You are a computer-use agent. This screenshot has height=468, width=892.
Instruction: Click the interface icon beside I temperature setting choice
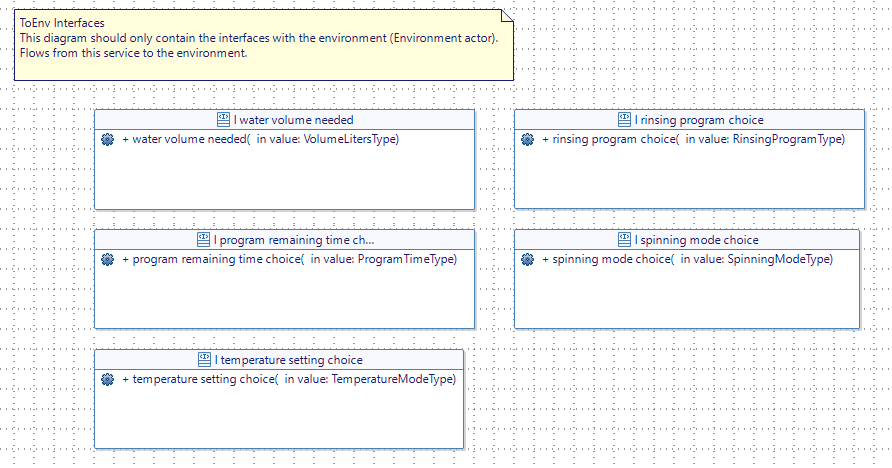pyautogui.click(x=204, y=359)
